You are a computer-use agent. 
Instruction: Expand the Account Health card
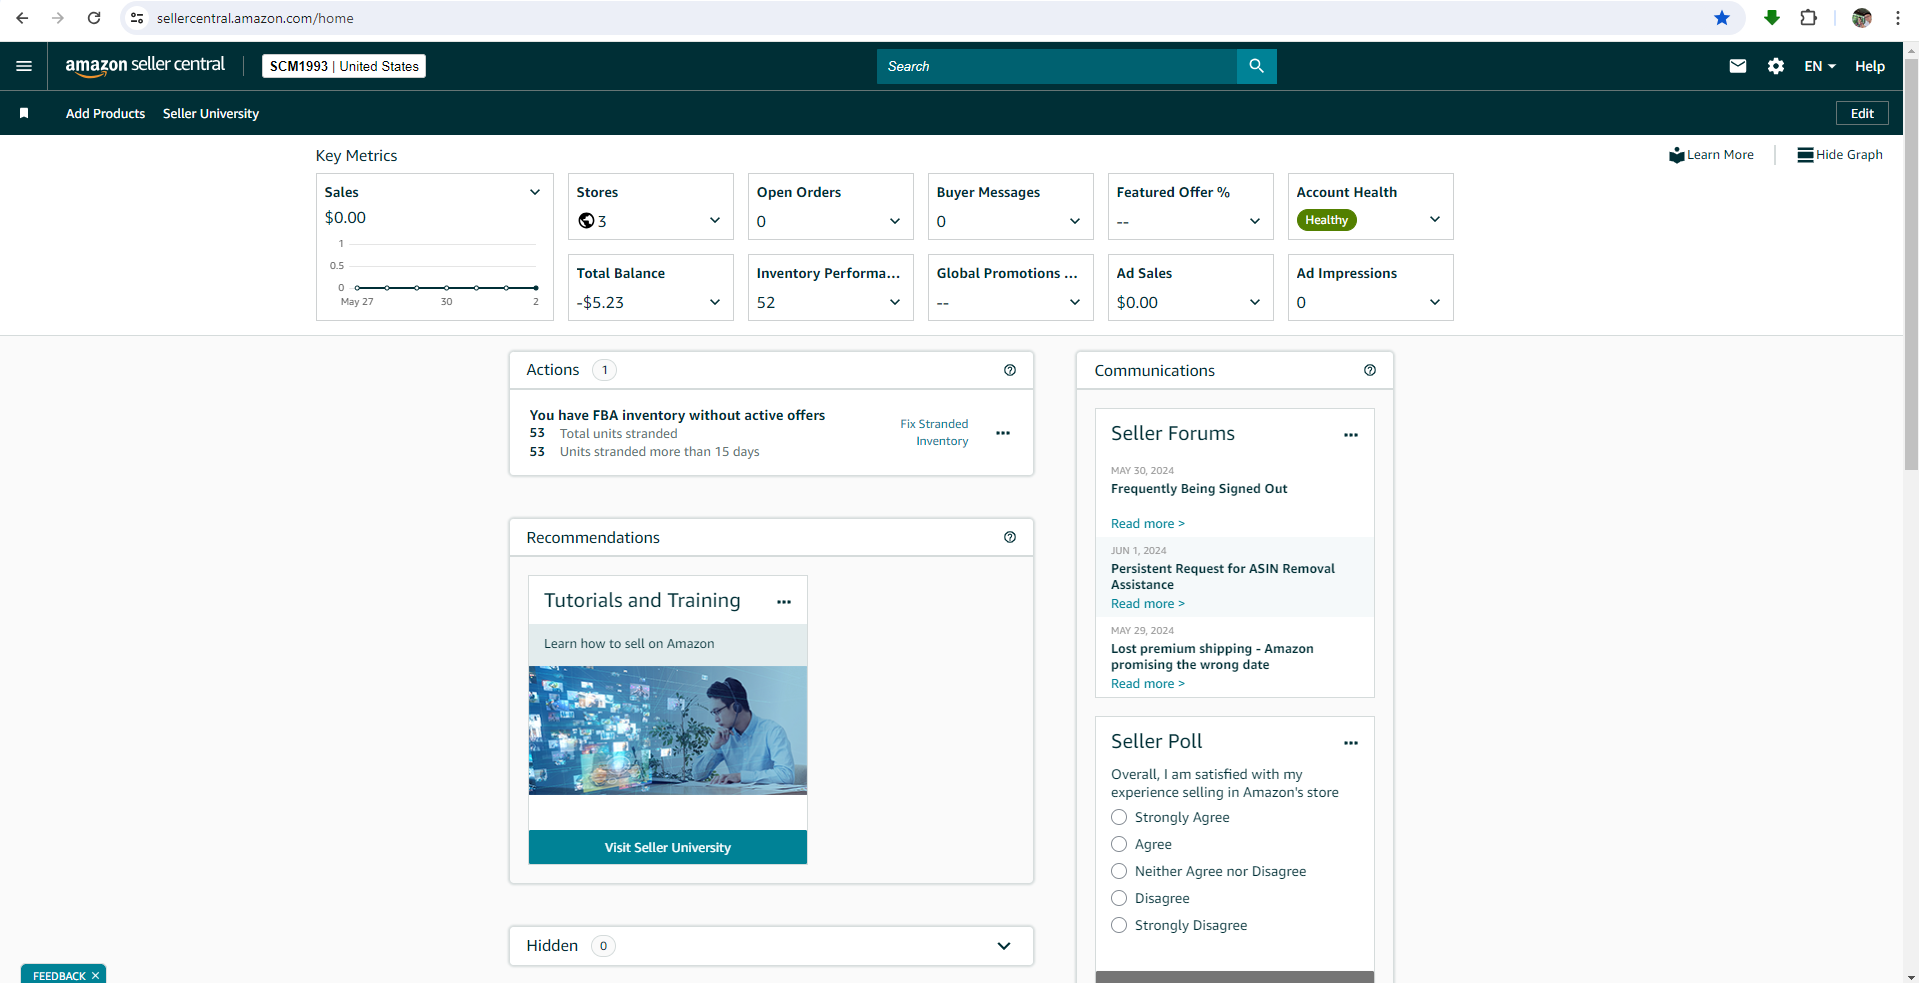(1435, 220)
